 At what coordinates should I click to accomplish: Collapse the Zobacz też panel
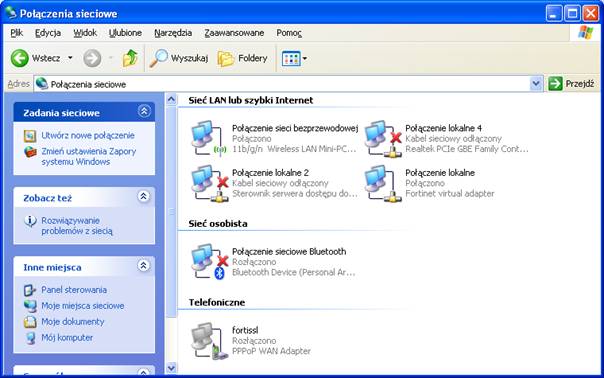(x=144, y=197)
